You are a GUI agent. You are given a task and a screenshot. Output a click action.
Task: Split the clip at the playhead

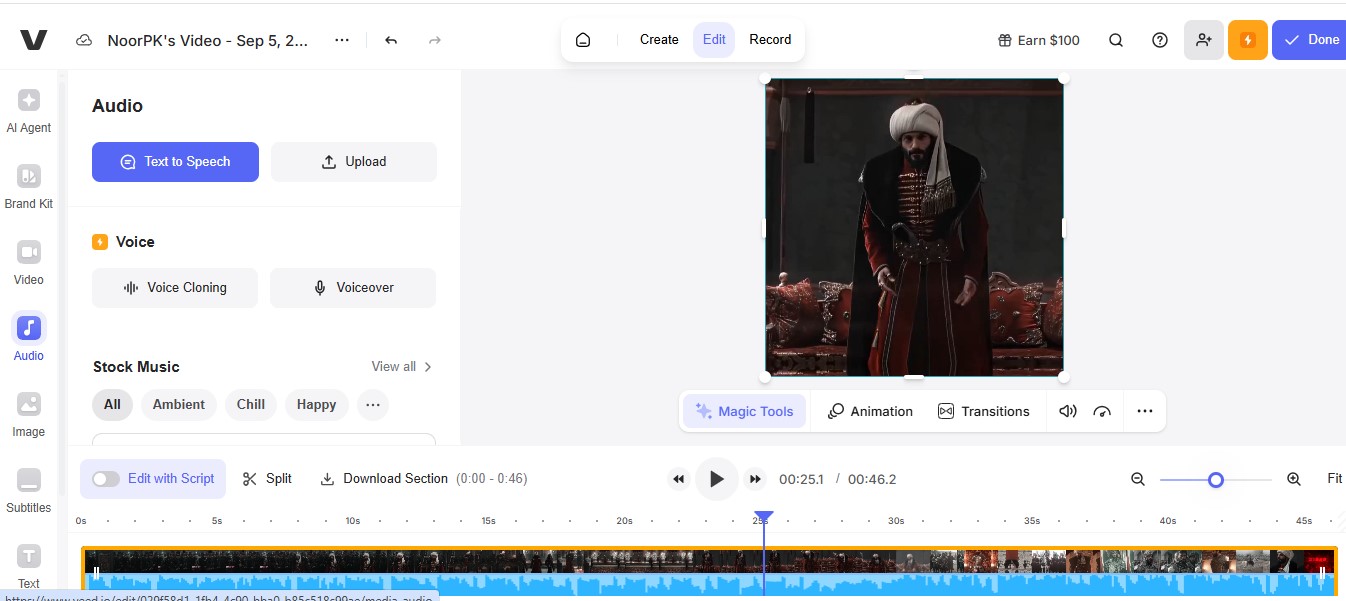coord(266,478)
